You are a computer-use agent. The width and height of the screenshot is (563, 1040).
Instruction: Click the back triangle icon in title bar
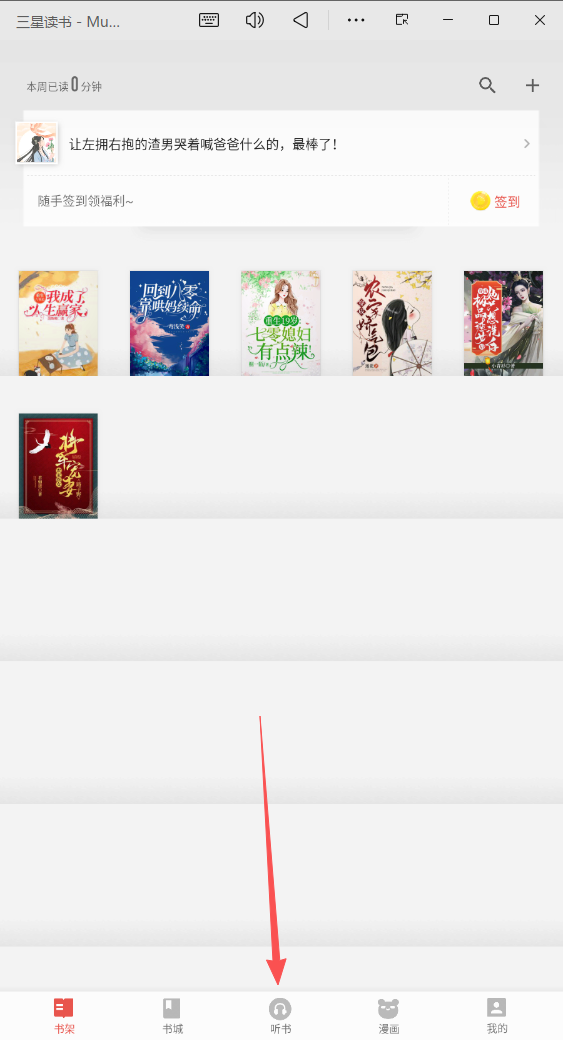pos(300,20)
